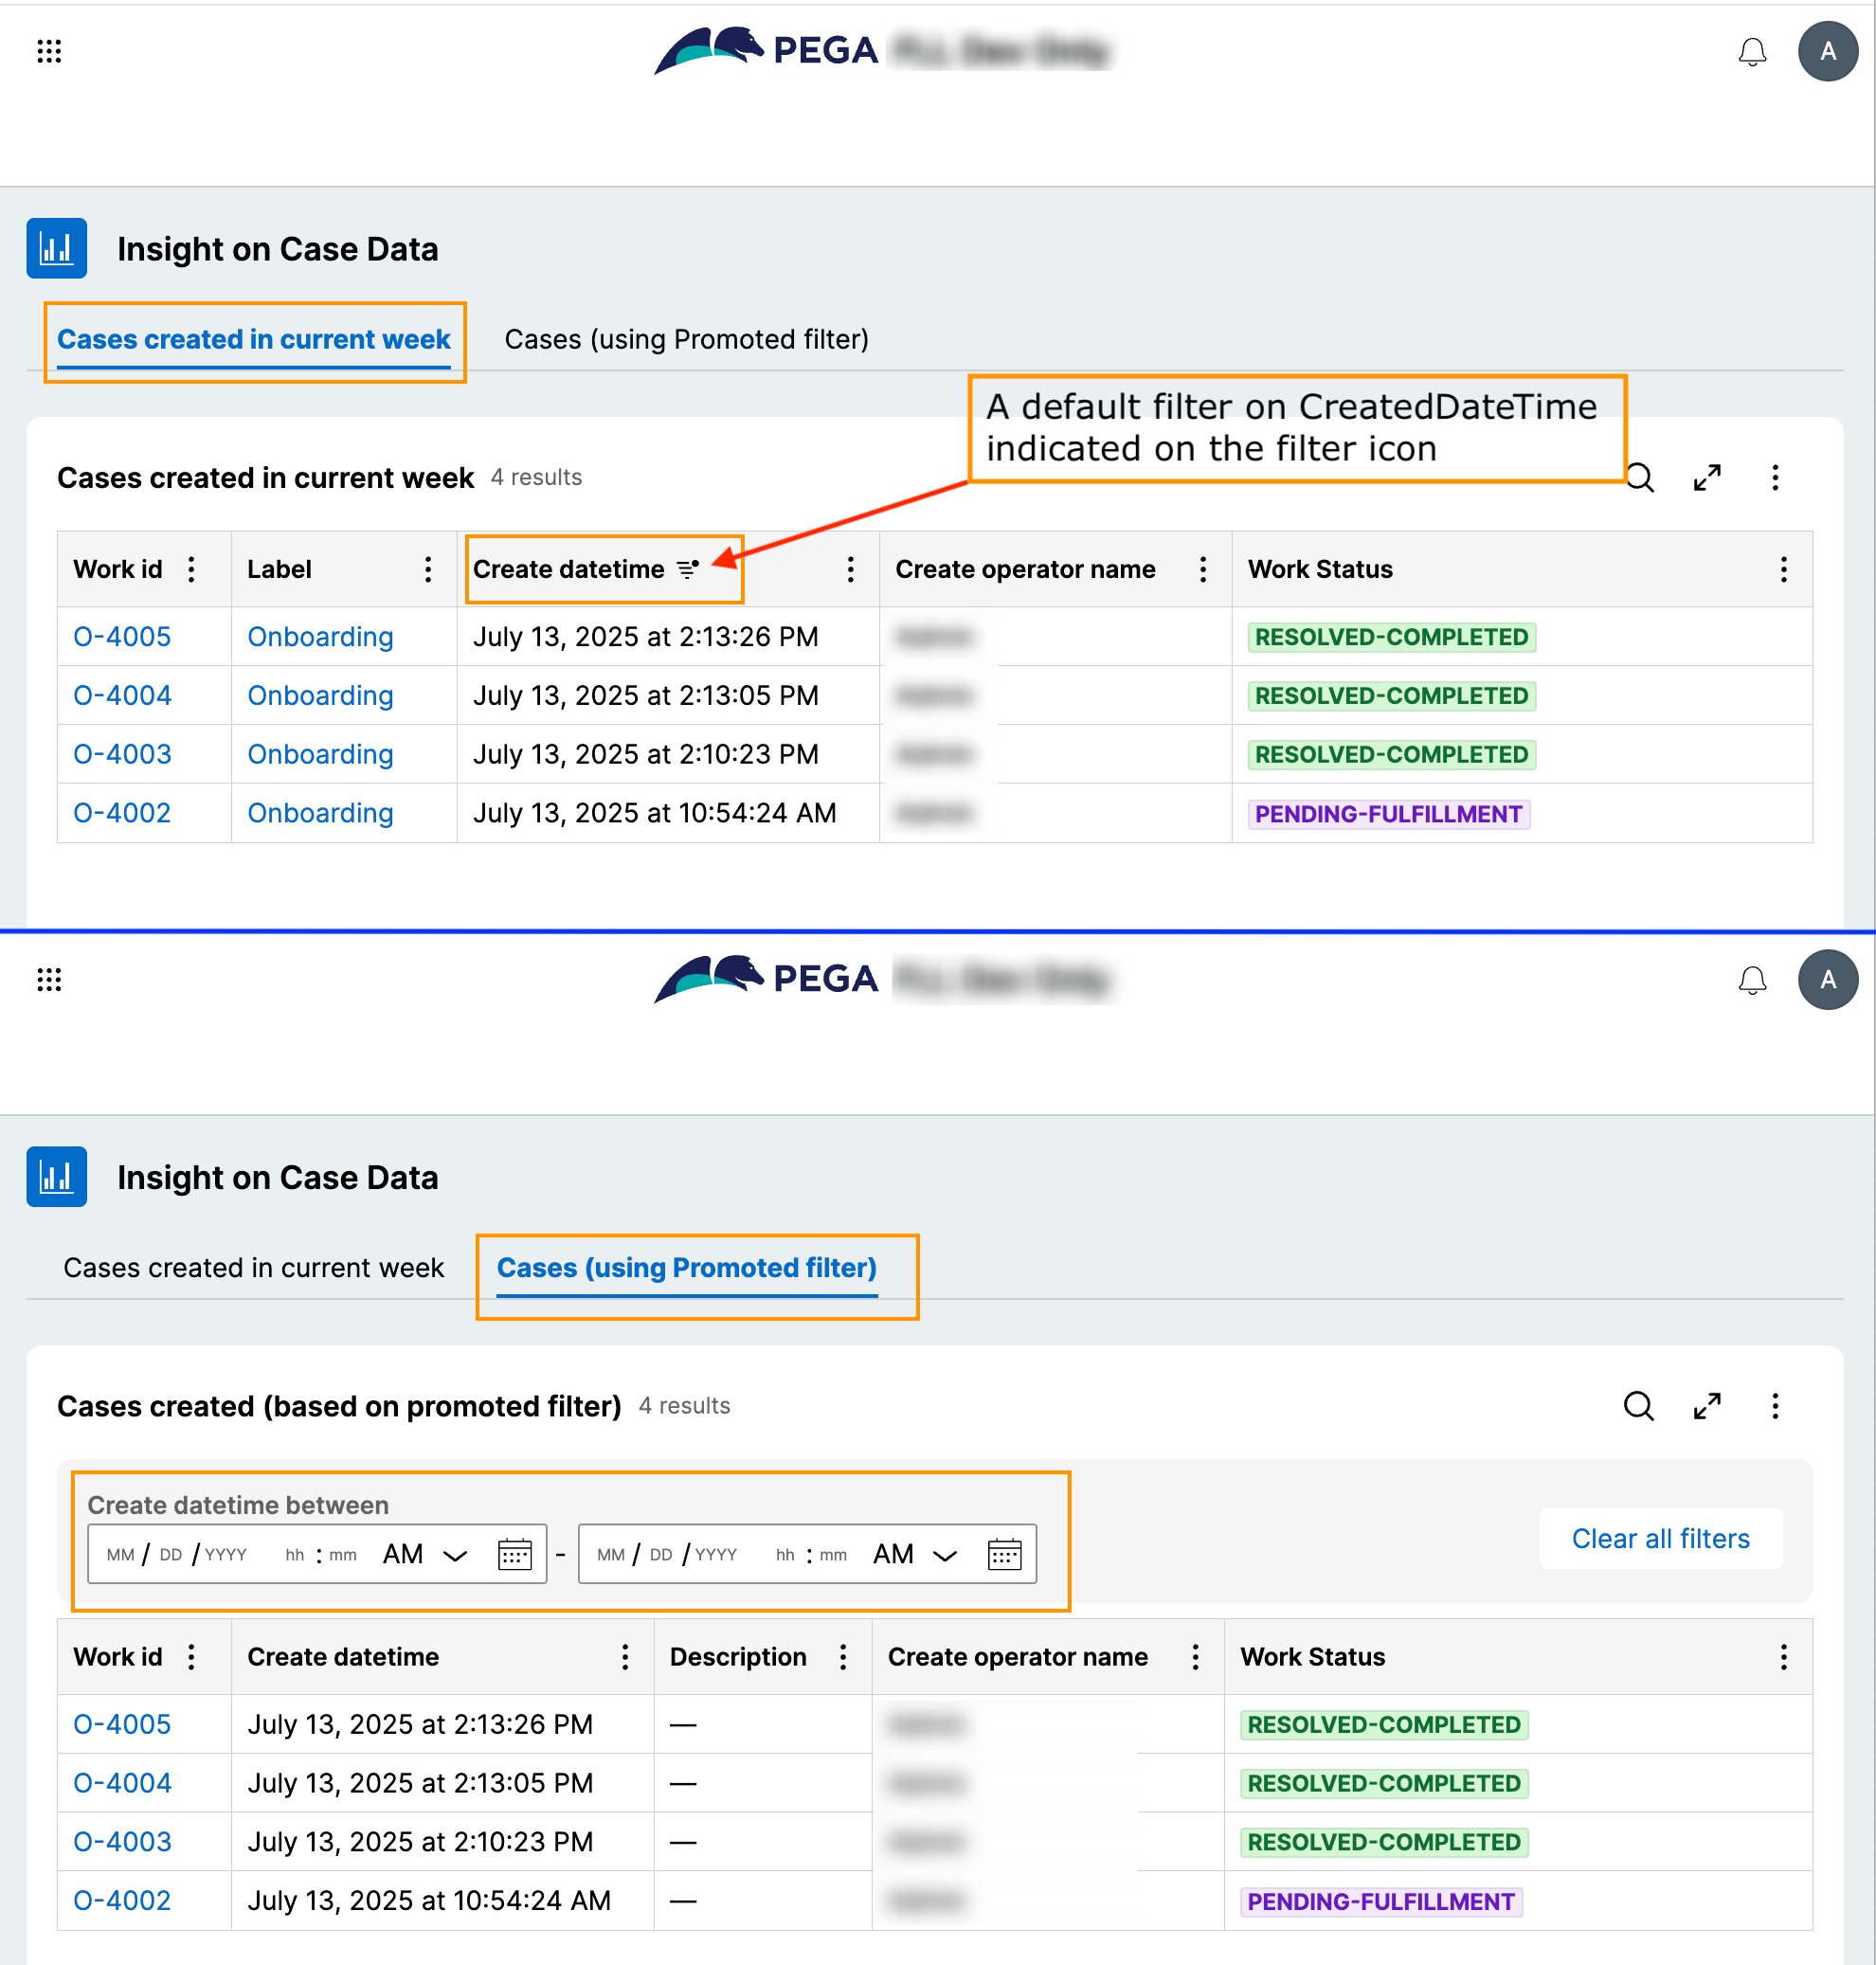The image size is (1876, 1965).
Task: Open the notifications bell in top screen
Action: tap(1752, 51)
